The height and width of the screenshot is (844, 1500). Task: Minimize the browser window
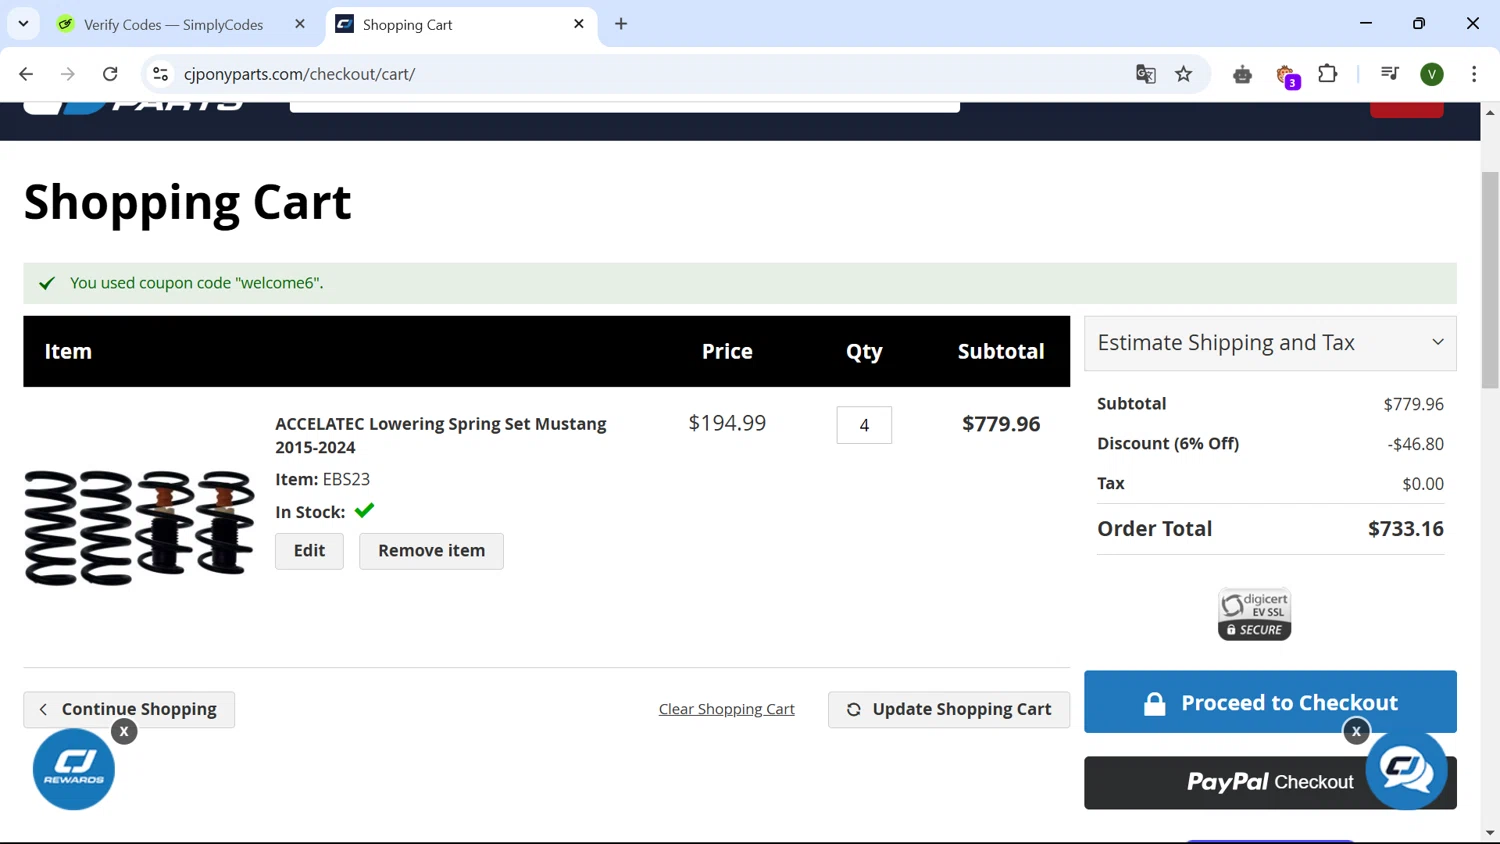pyautogui.click(x=1366, y=23)
